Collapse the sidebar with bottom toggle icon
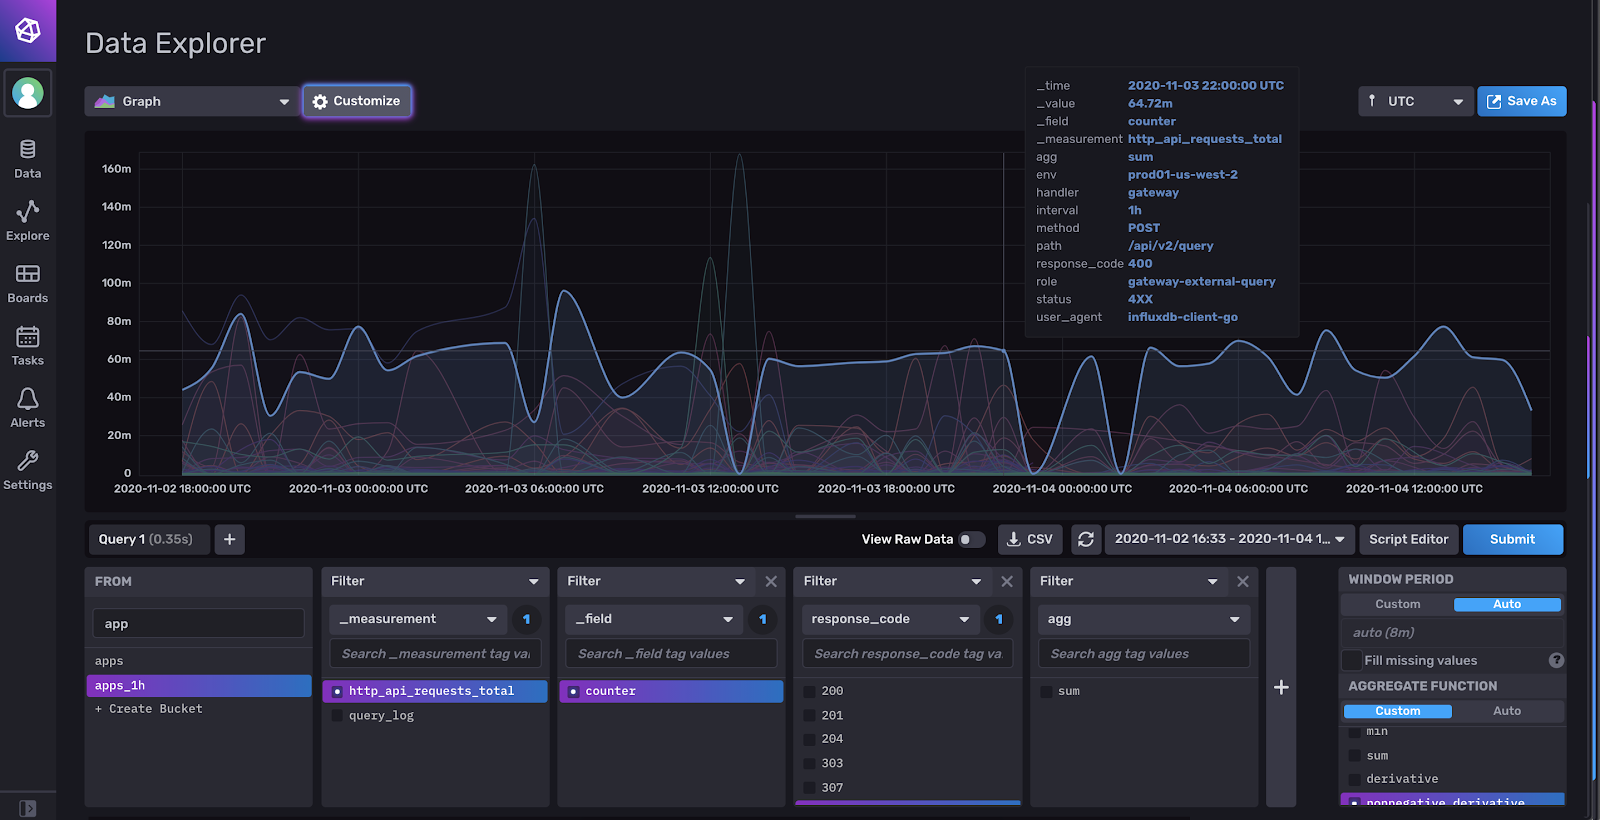 pyautogui.click(x=28, y=808)
